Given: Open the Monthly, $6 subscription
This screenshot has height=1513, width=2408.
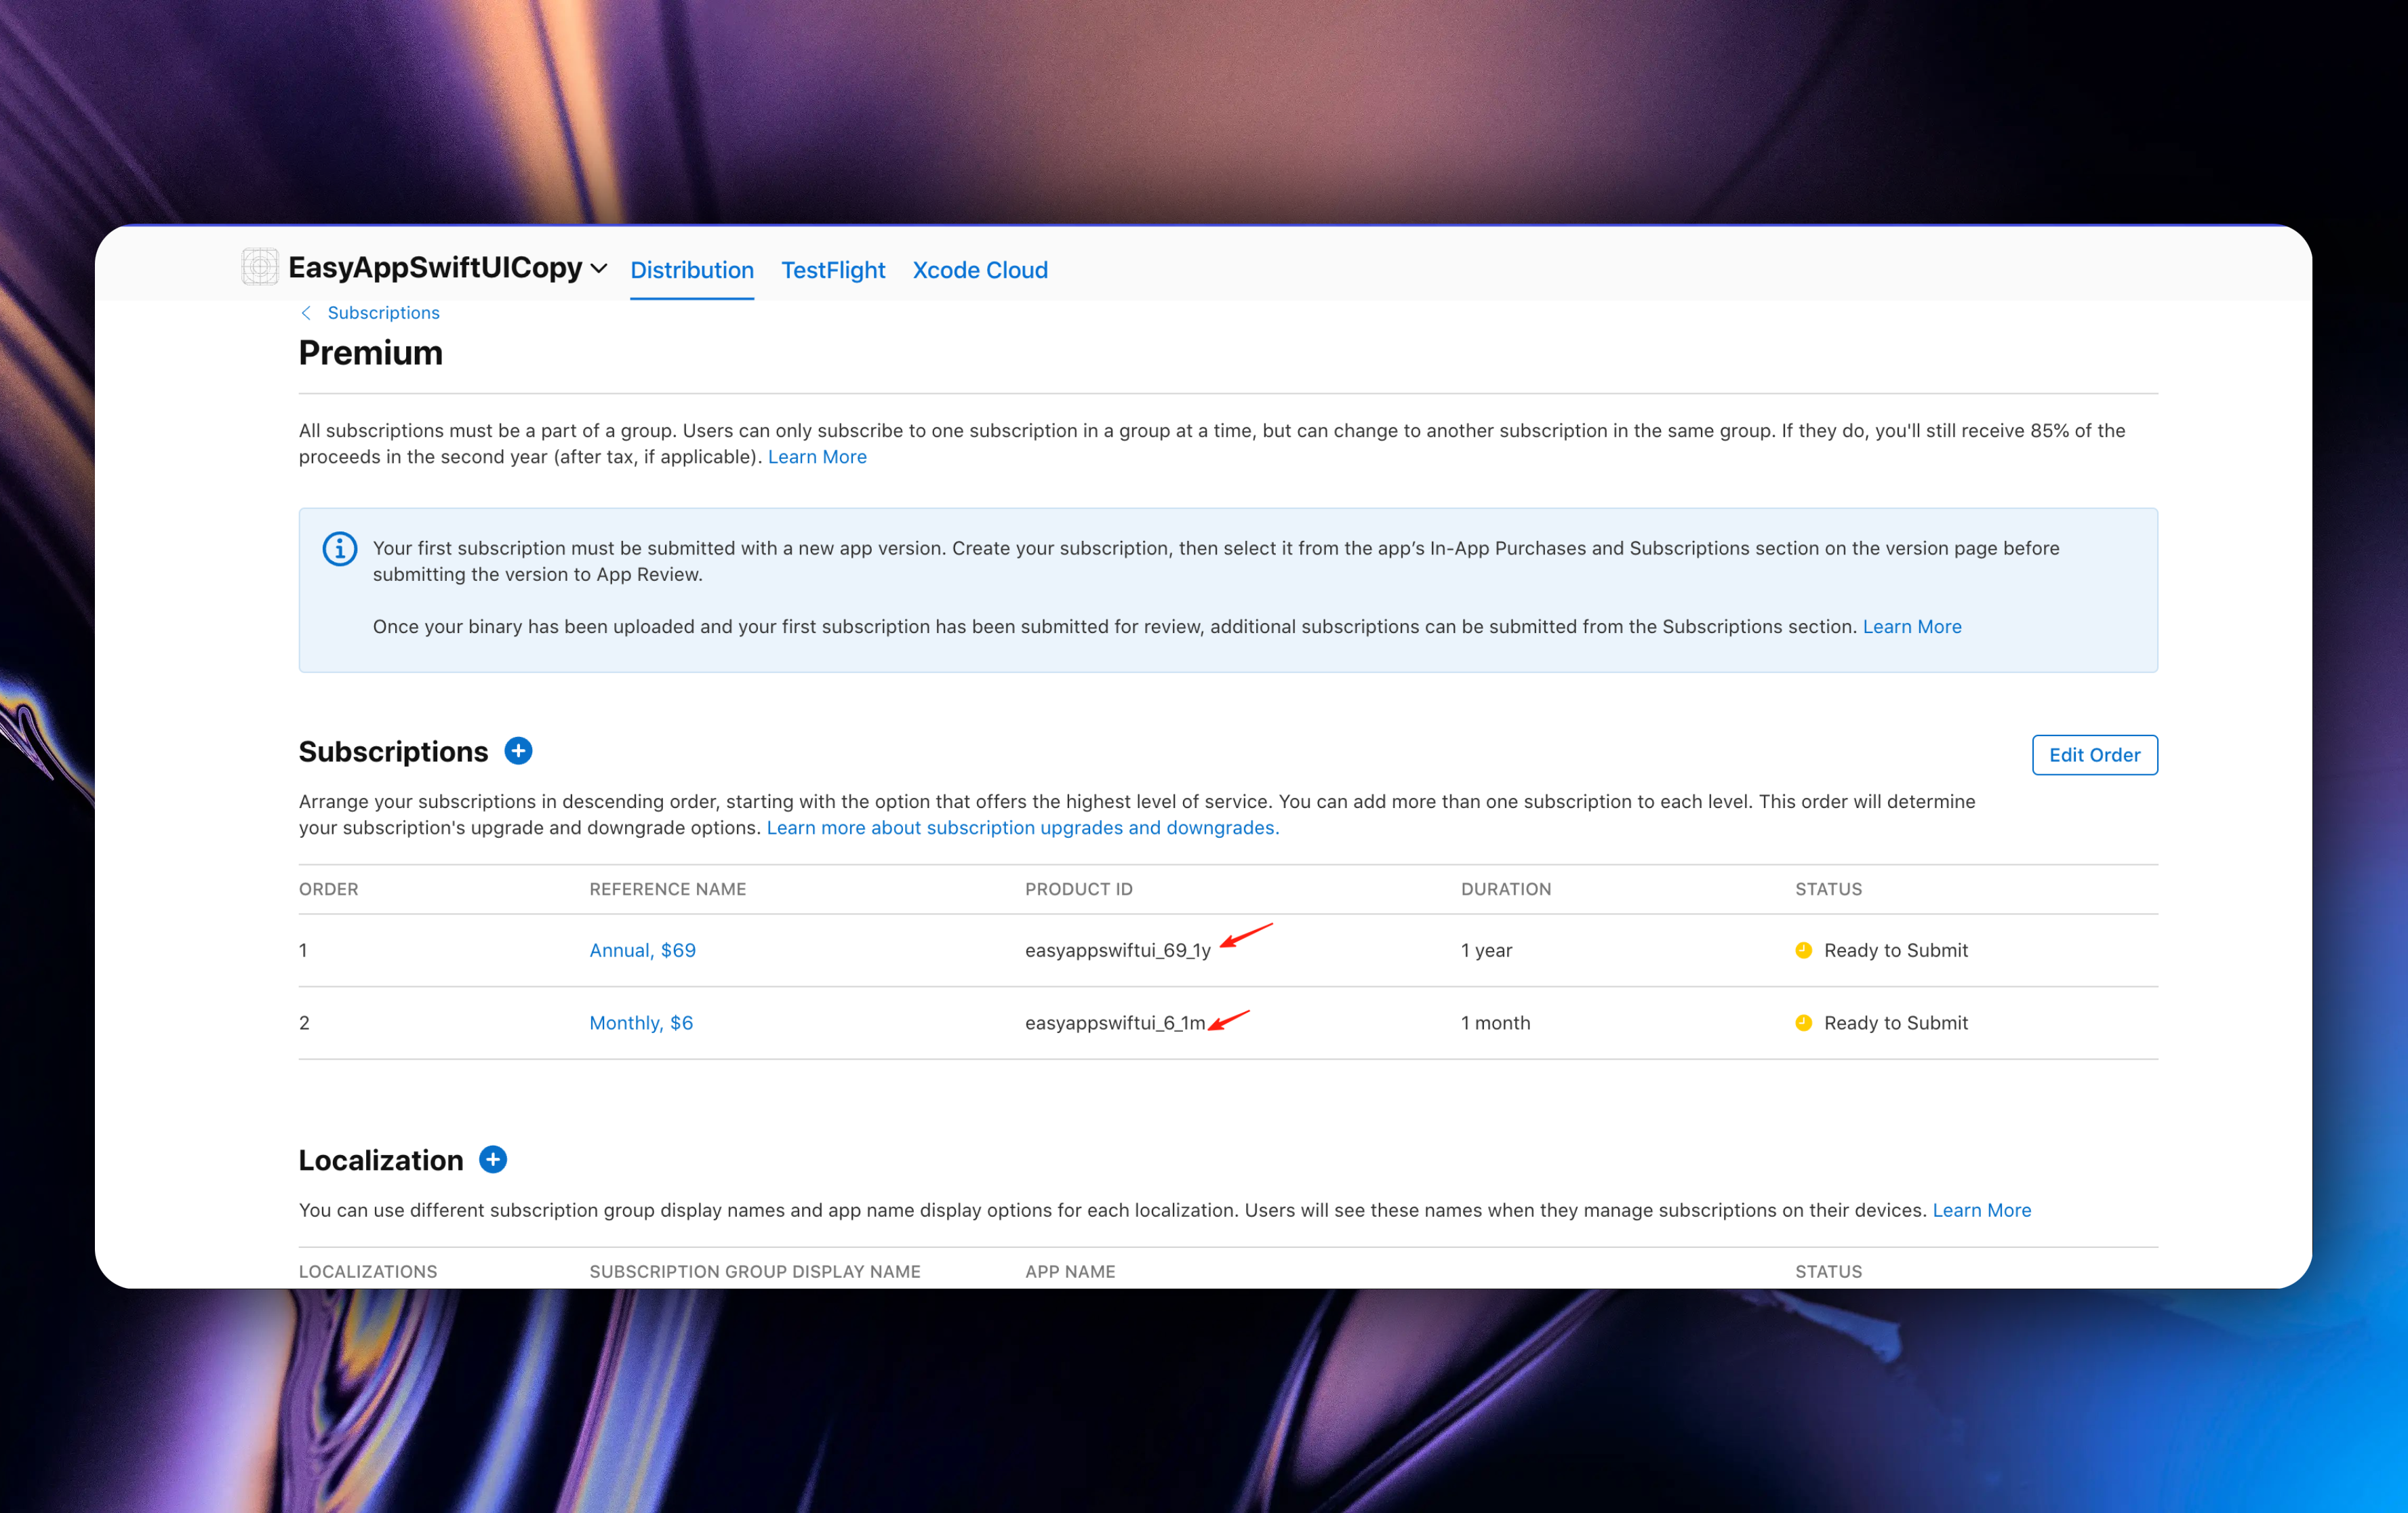Looking at the screenshot, I should point(640,1023).
